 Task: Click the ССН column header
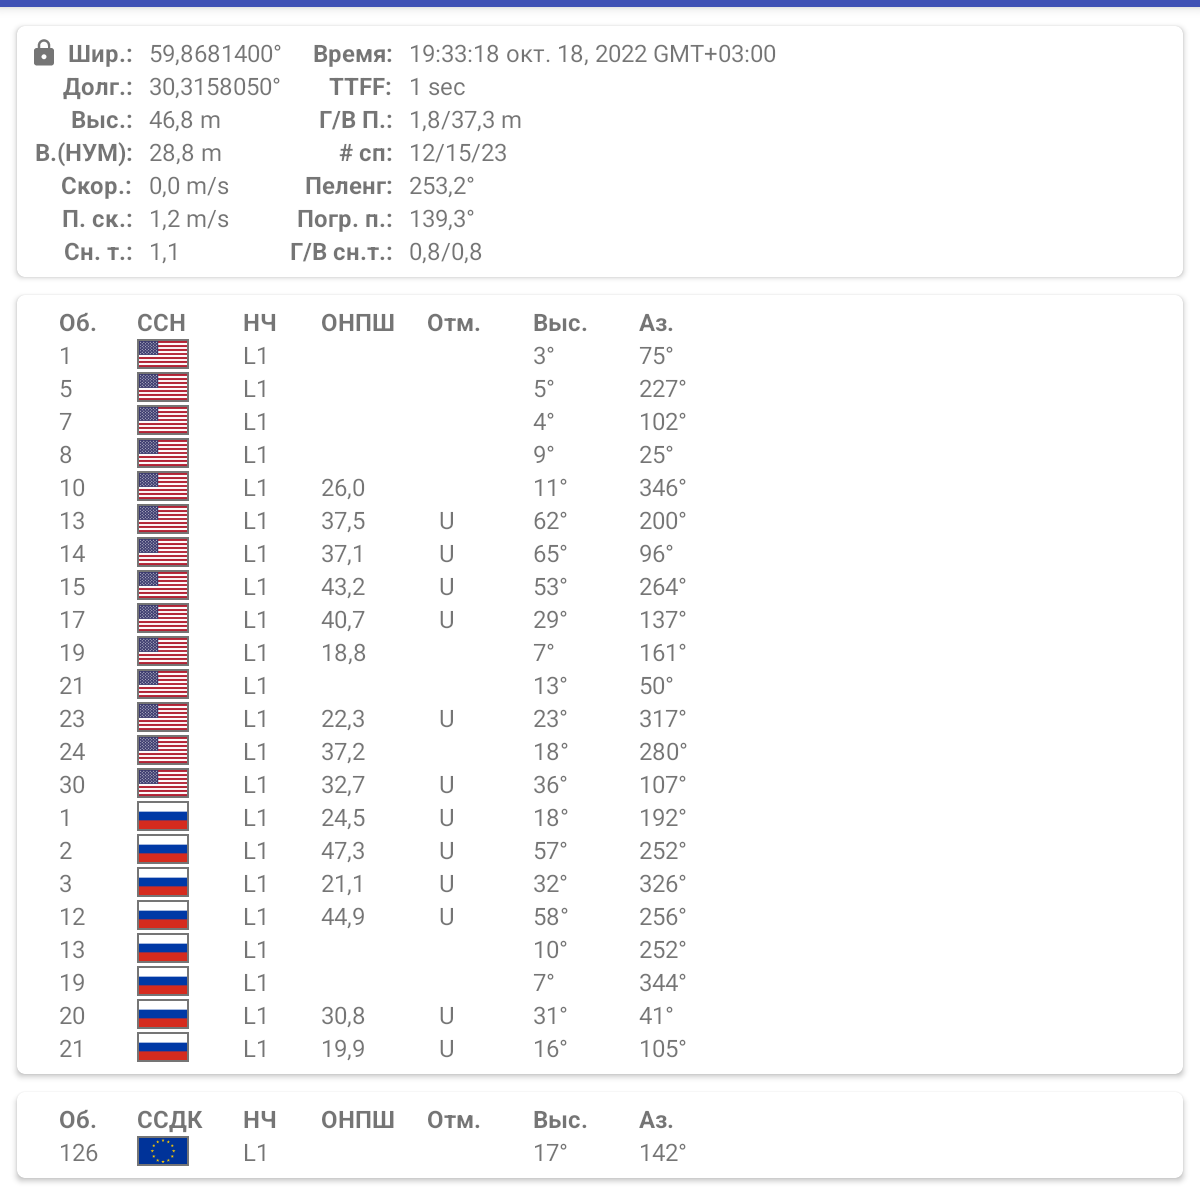tap(161, 323)
